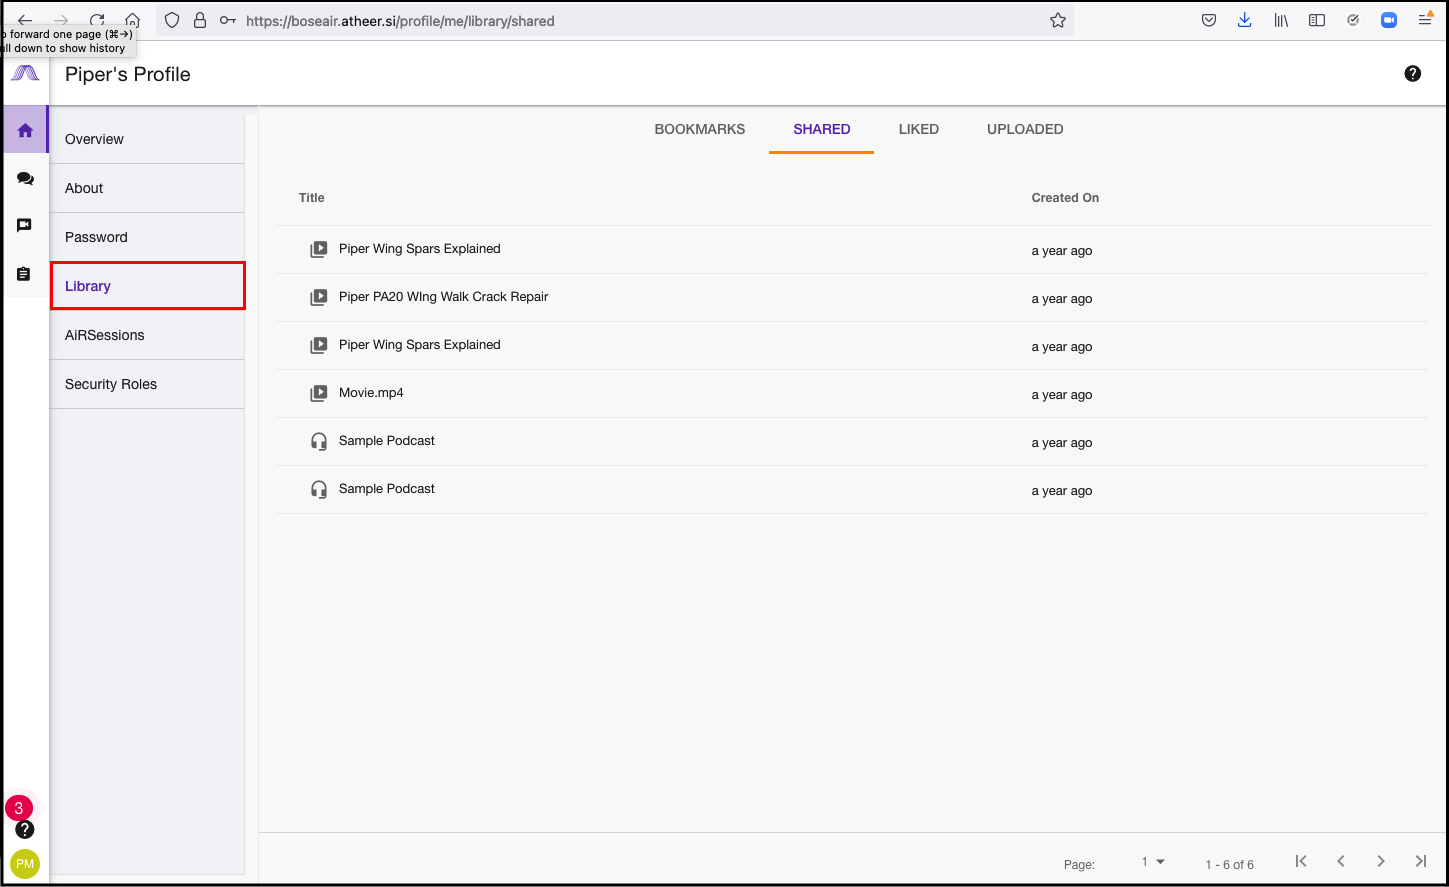Image resolution: width=1449 pixels, height=887 pixels.
Task: Open Overview in profile menu
Action: pyautogui.click(x=147, y=139)
